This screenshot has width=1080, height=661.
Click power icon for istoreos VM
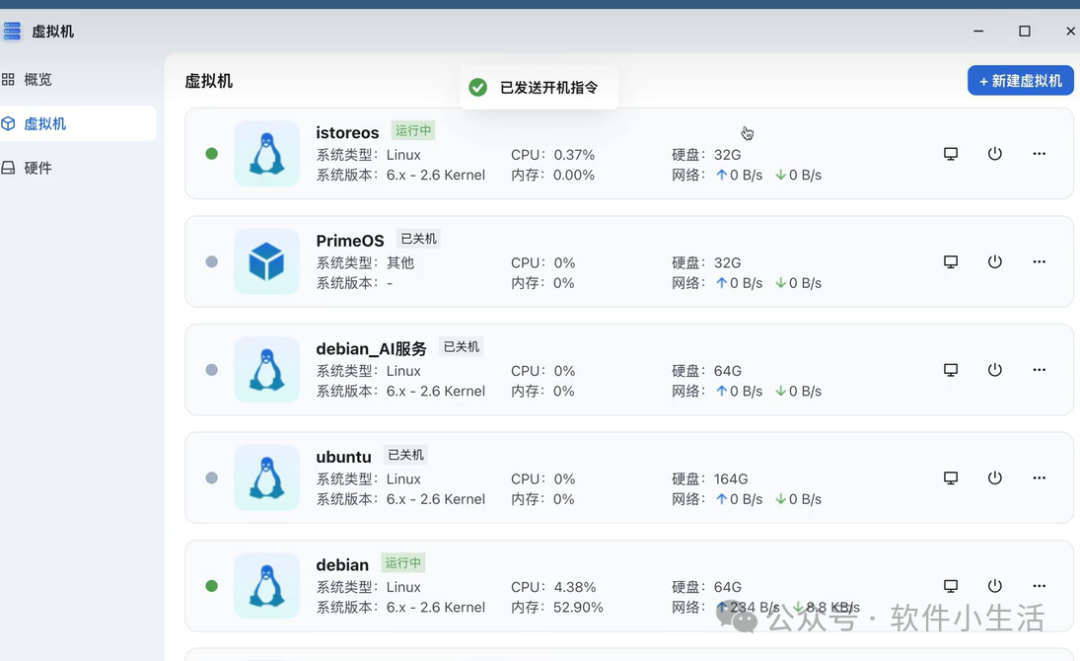(995, 154)
